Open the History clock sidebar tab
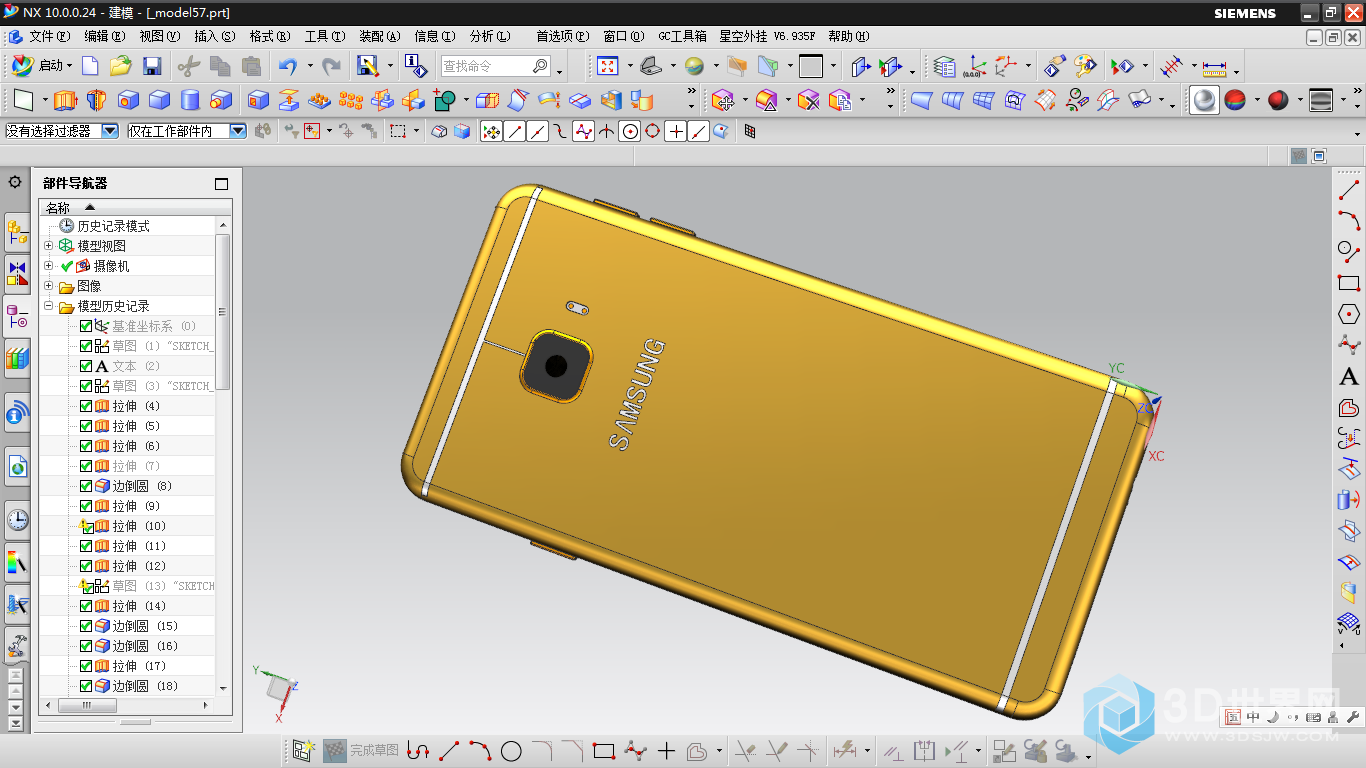 [17, 520]
